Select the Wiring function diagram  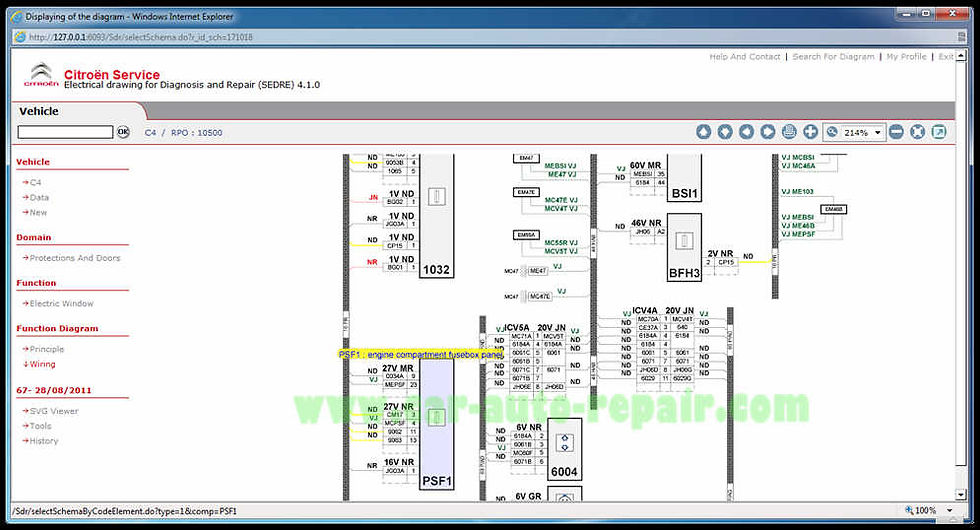42,364
